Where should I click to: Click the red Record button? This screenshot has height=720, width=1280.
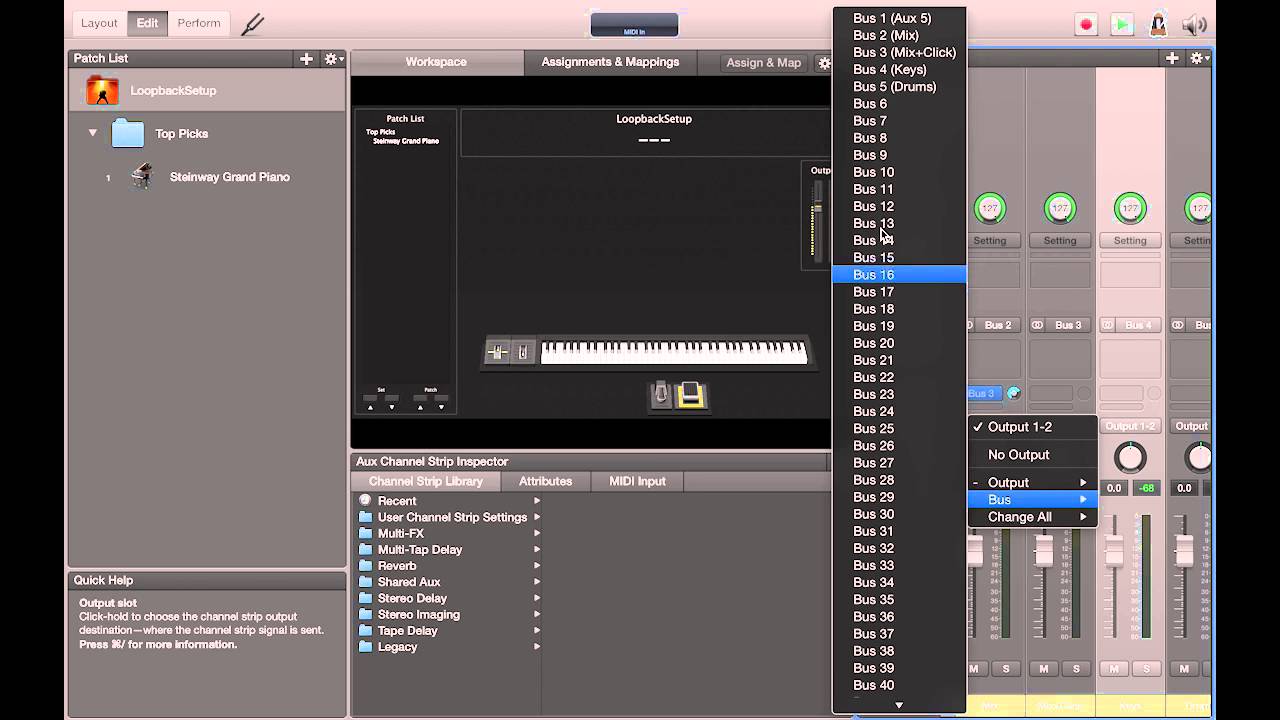(1086, 25)
